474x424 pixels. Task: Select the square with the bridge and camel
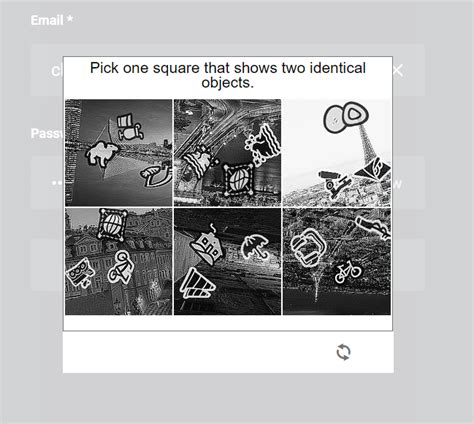coord(118,153)
